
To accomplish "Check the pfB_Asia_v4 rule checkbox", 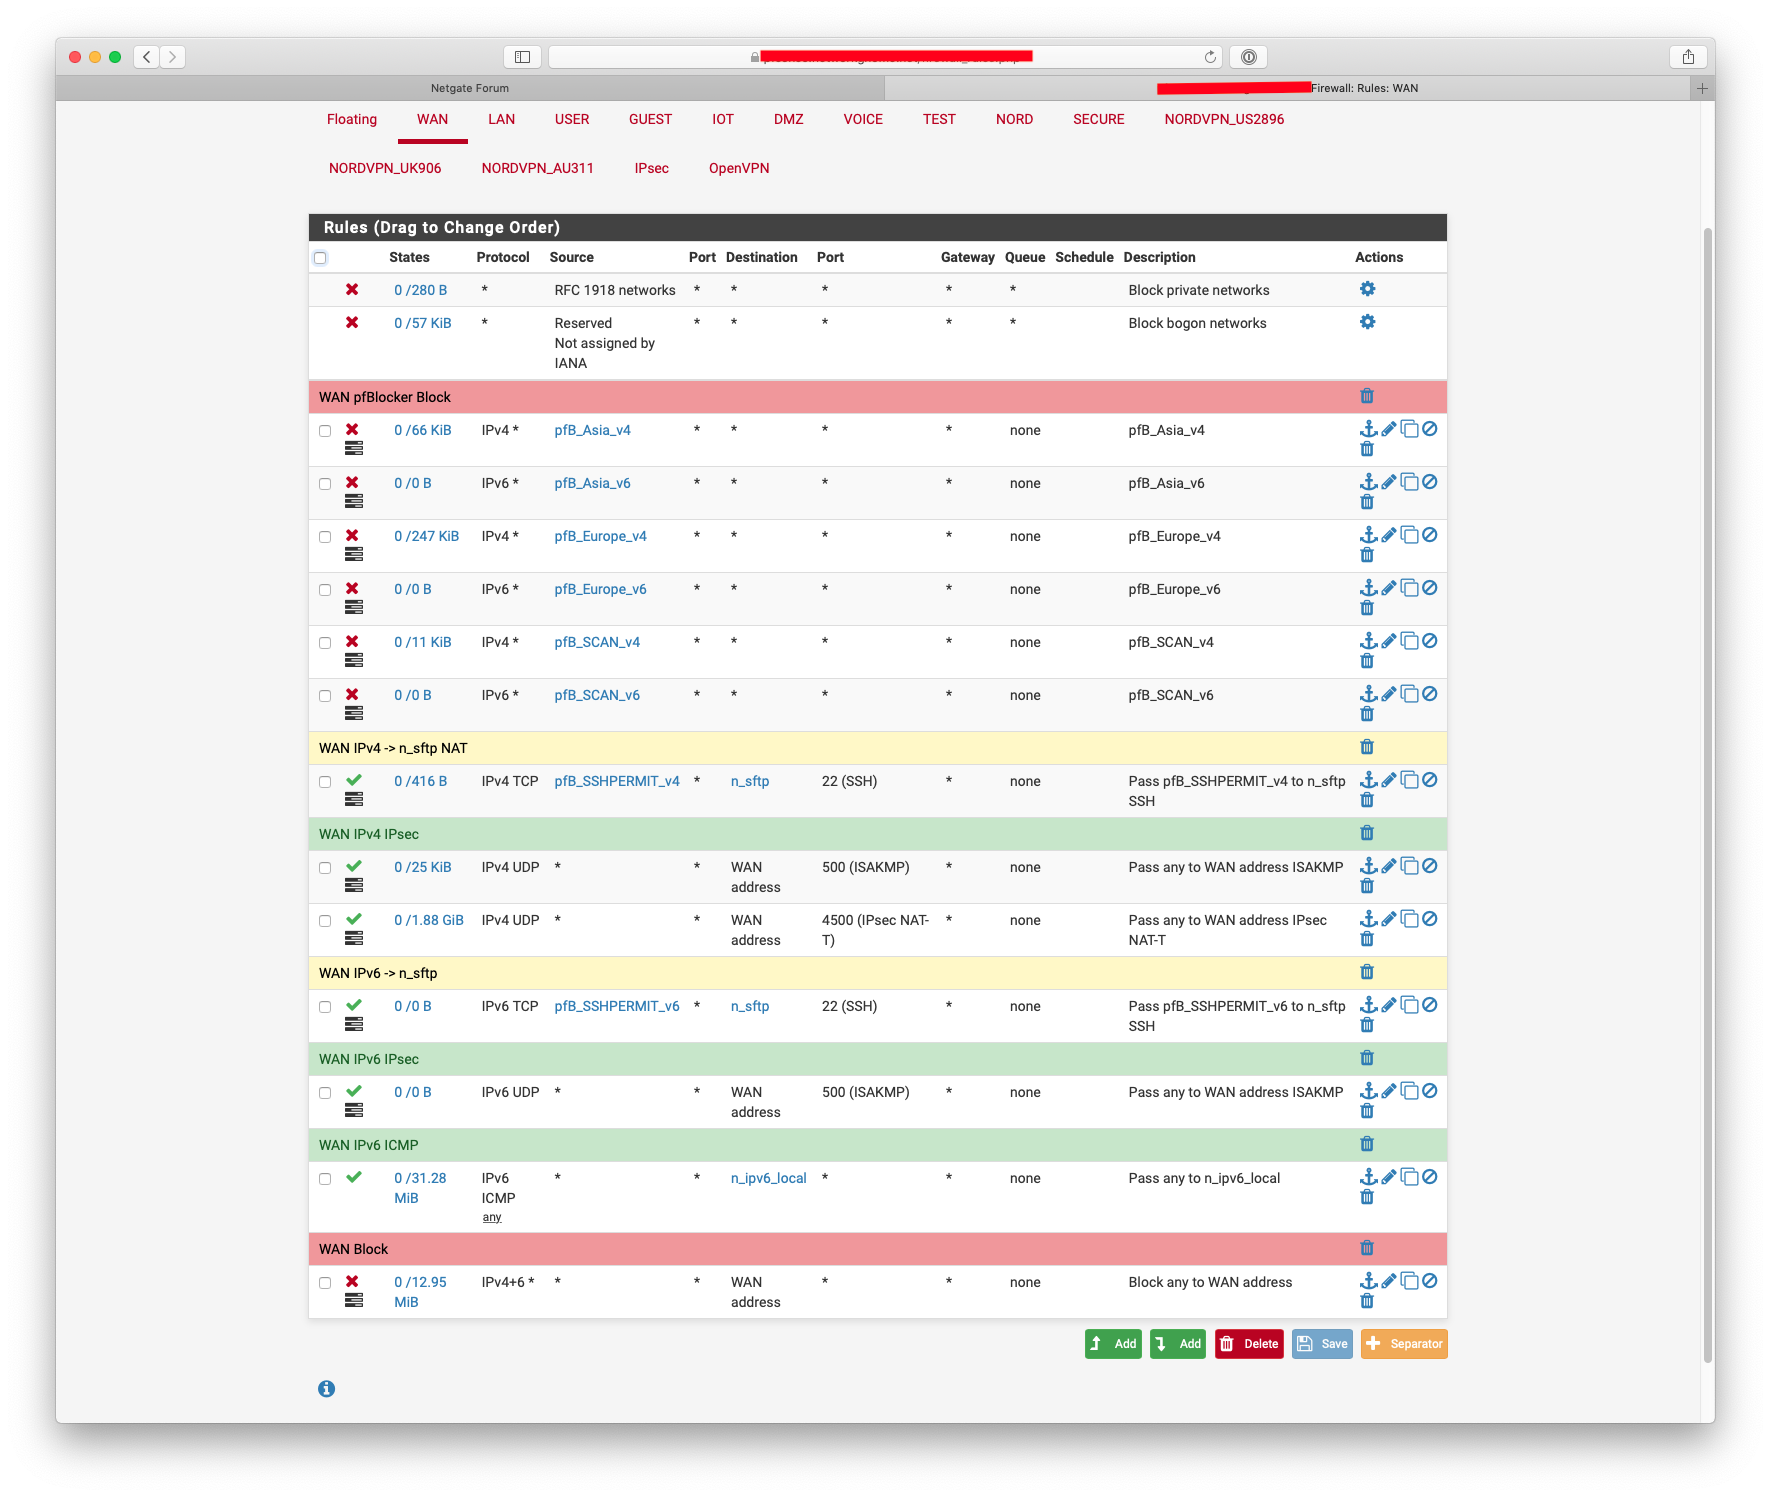I will (325, 431).
